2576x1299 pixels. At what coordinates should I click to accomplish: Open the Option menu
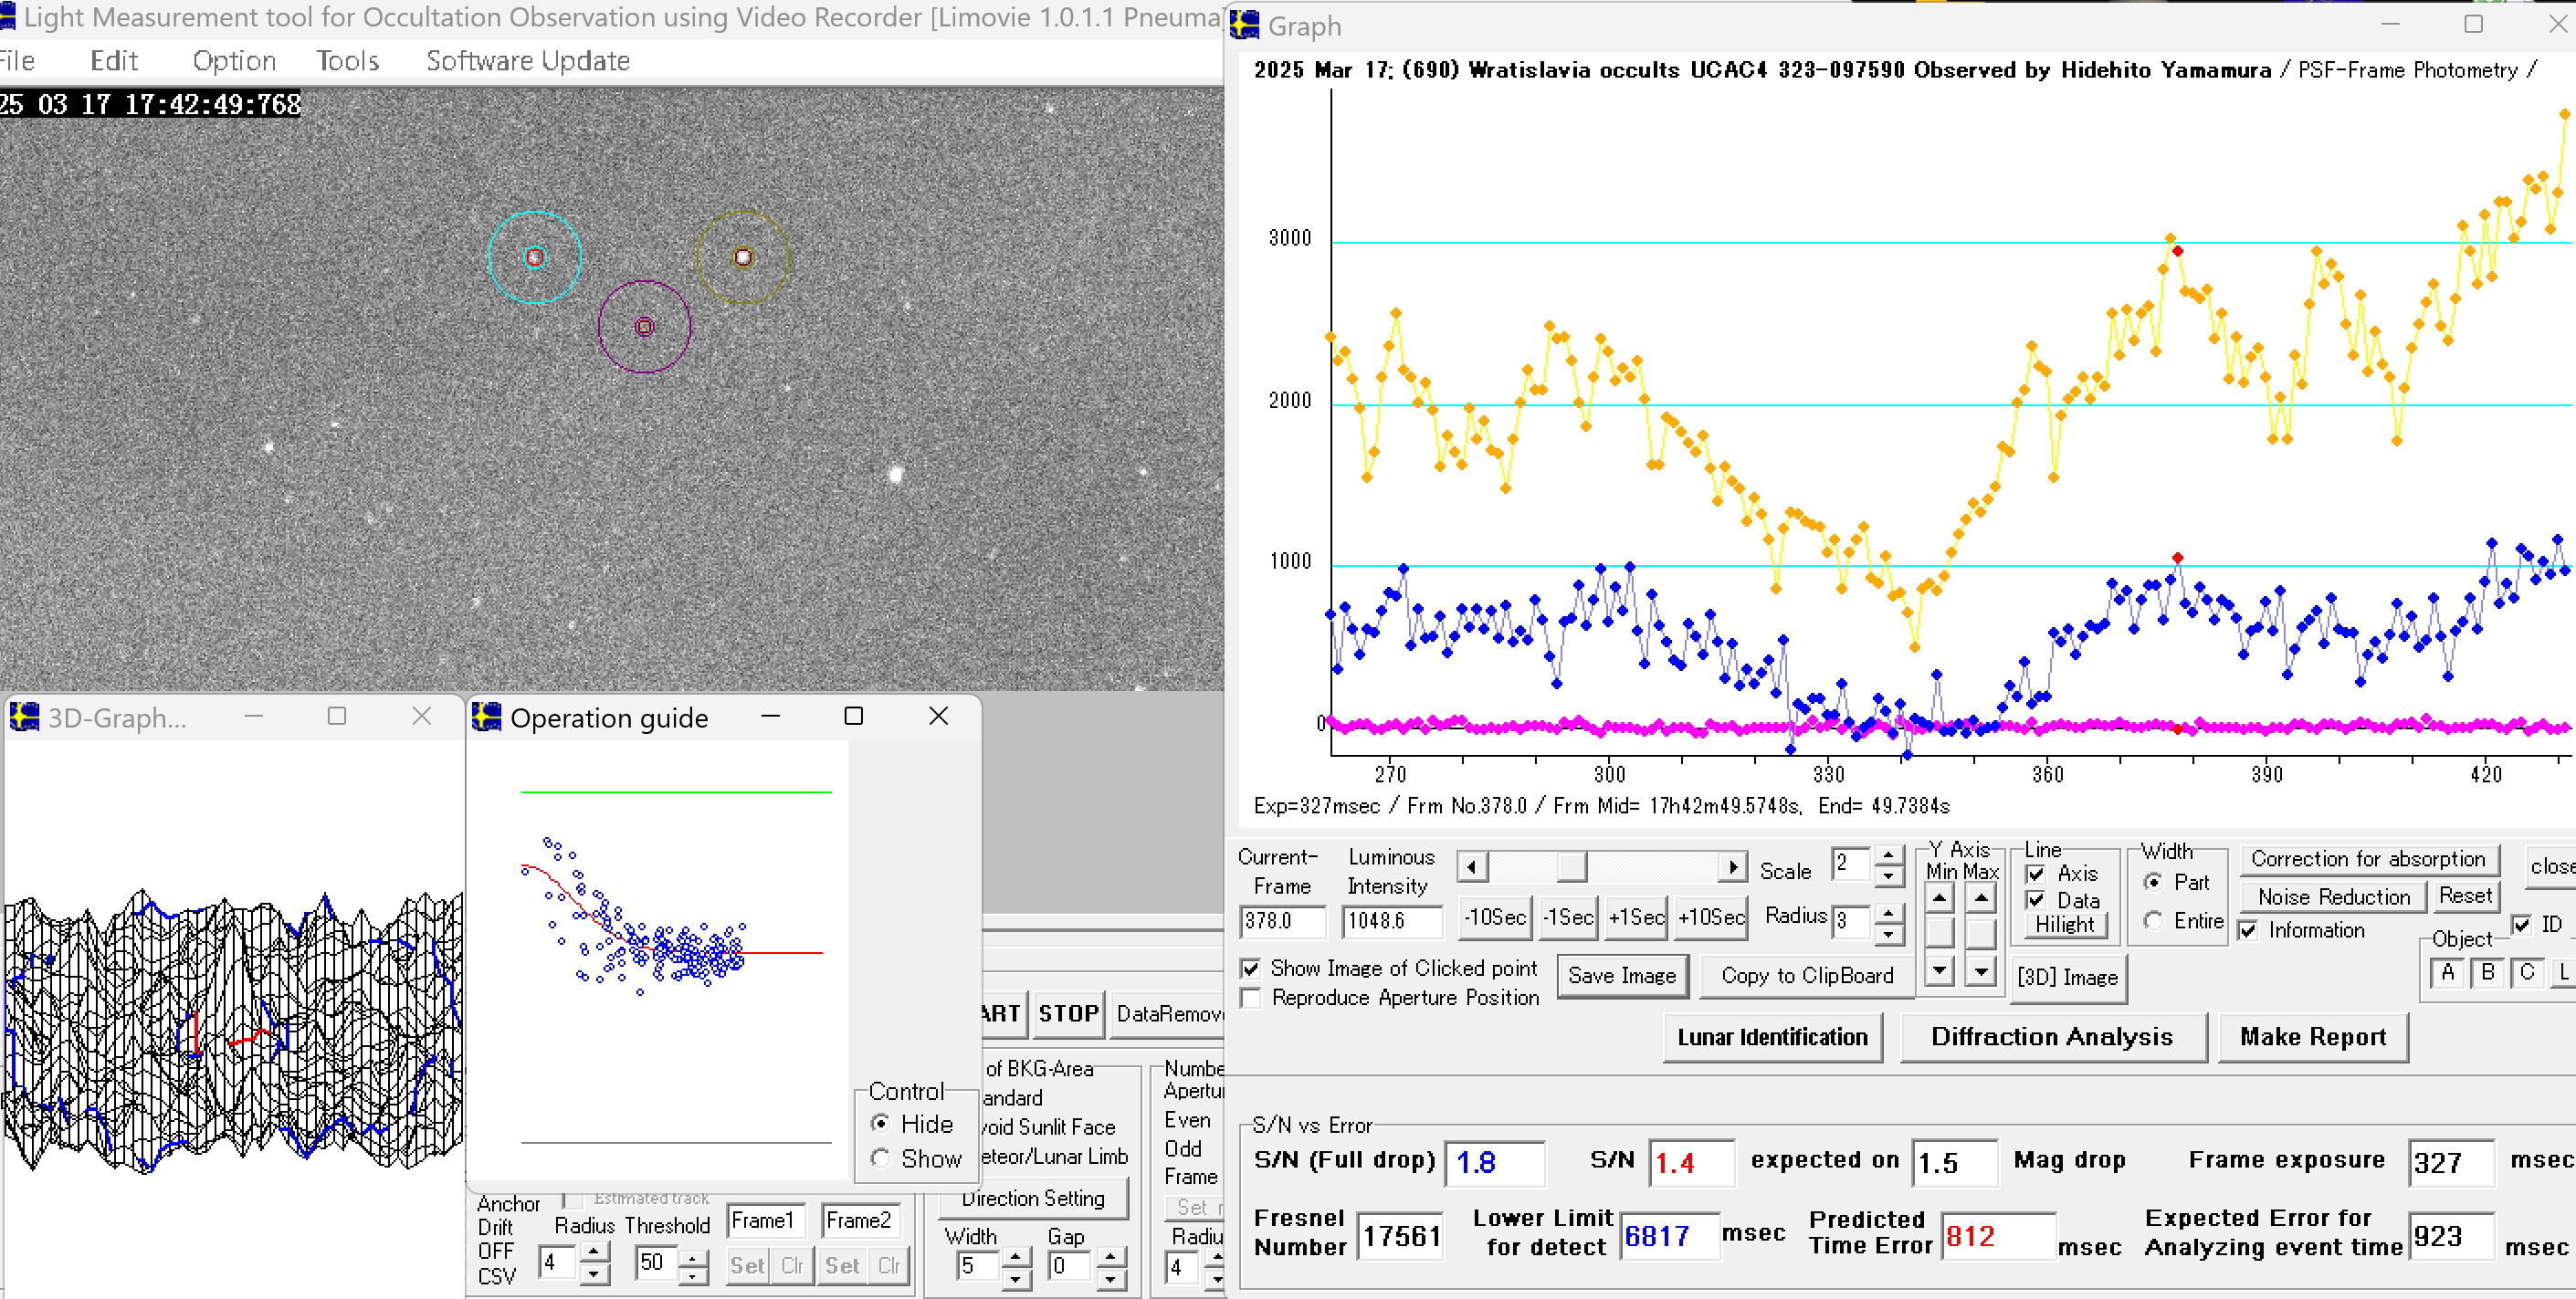234,61
